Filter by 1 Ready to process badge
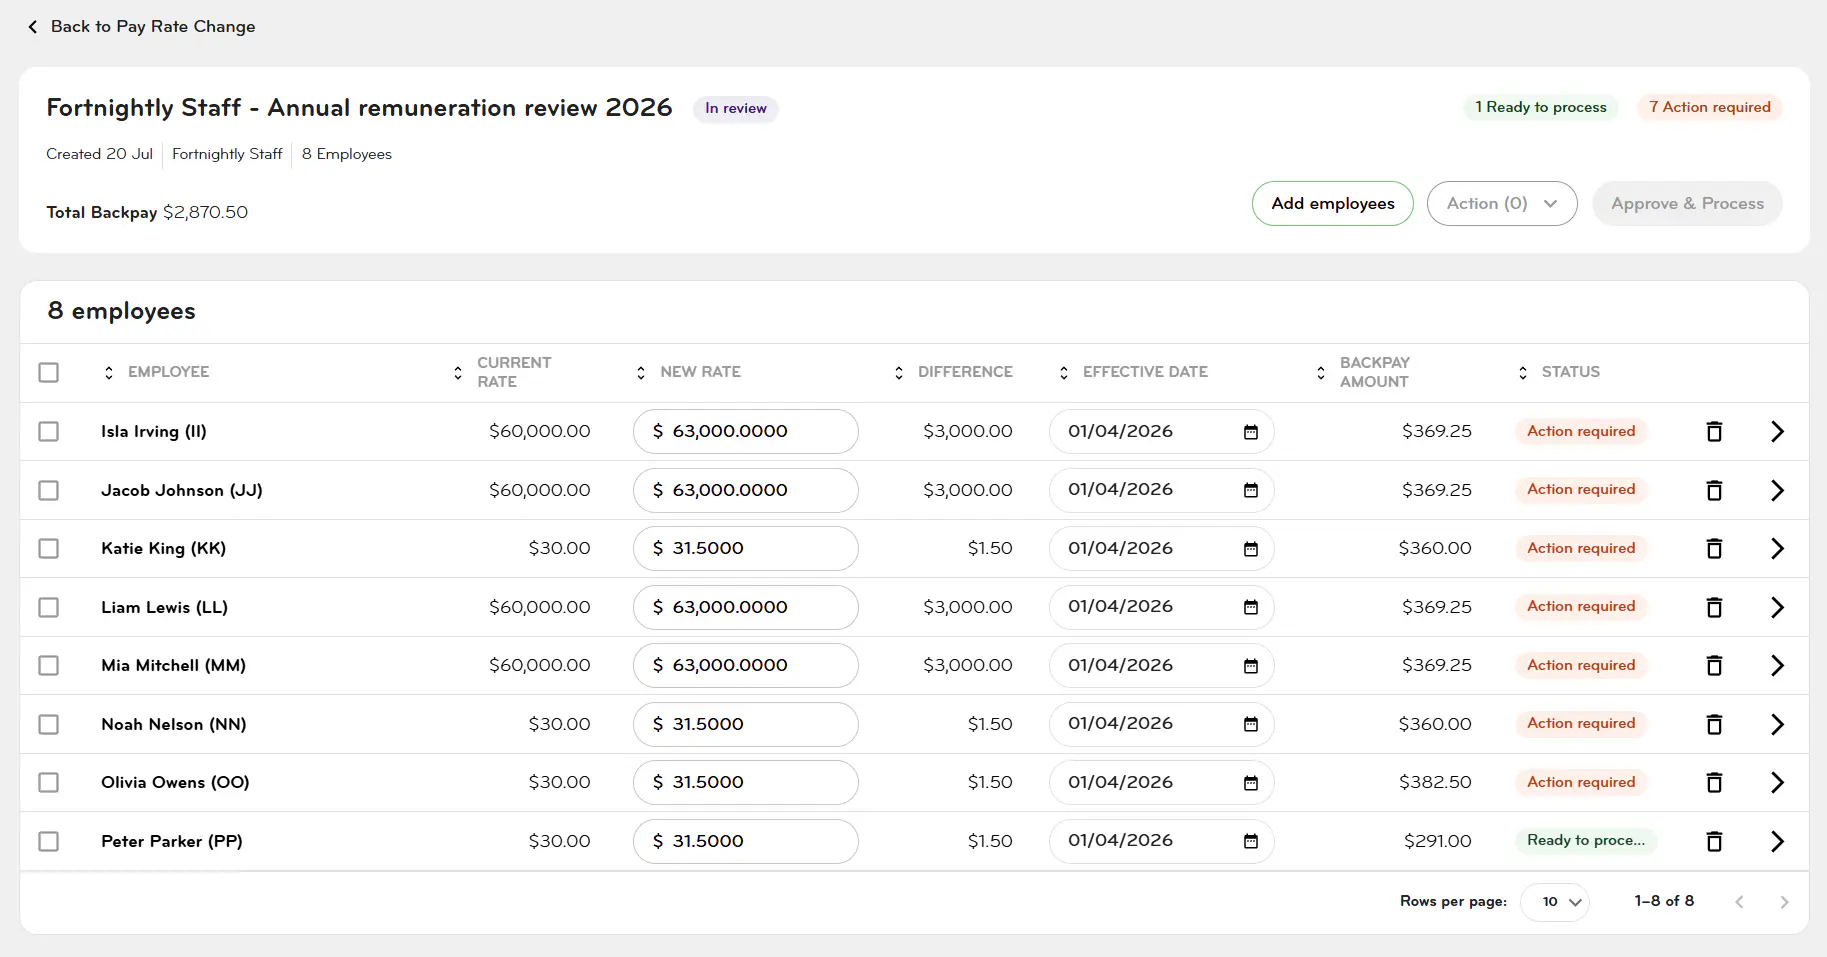Screen dimensions: 1827x957 pos(1541,107)
